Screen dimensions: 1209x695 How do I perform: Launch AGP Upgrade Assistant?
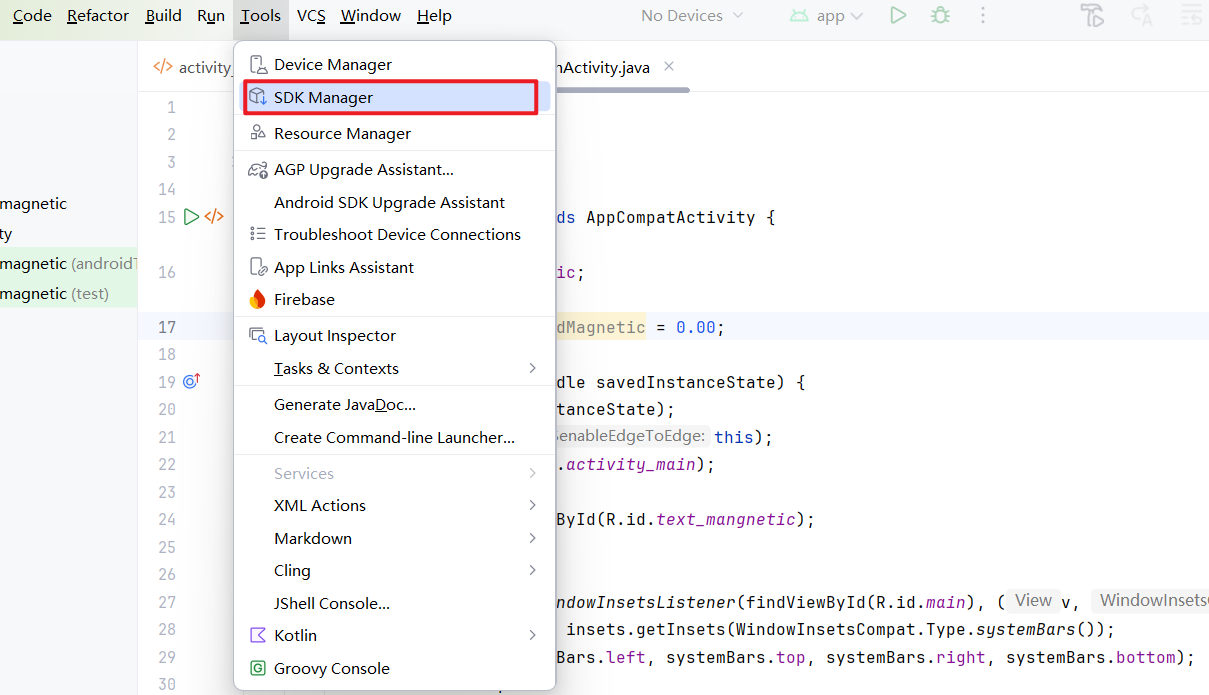(394, 170)
